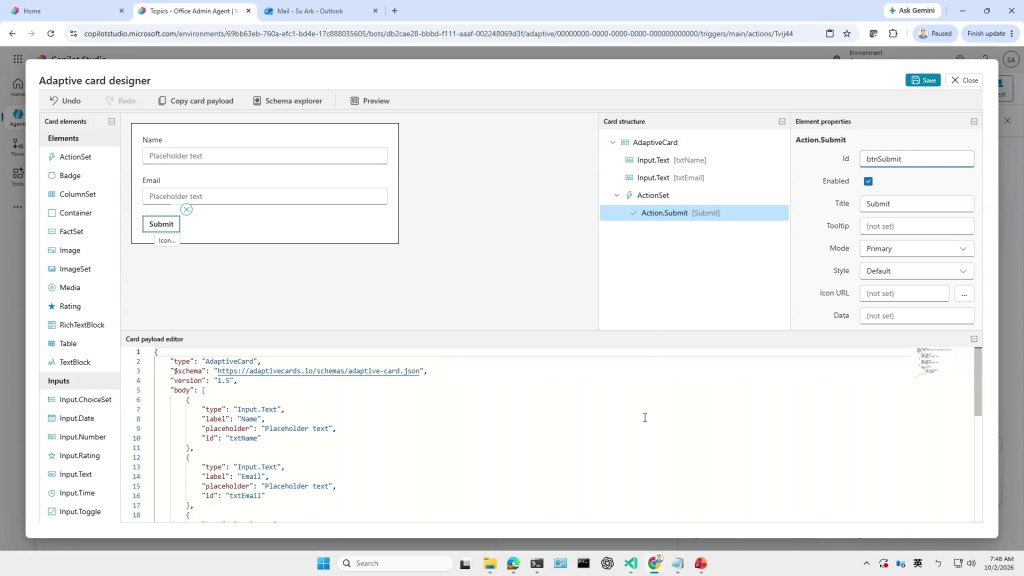Screen dimensions: 1024x576
Task: Open the Style dropdown set to Default
Action: pos(916,271)
